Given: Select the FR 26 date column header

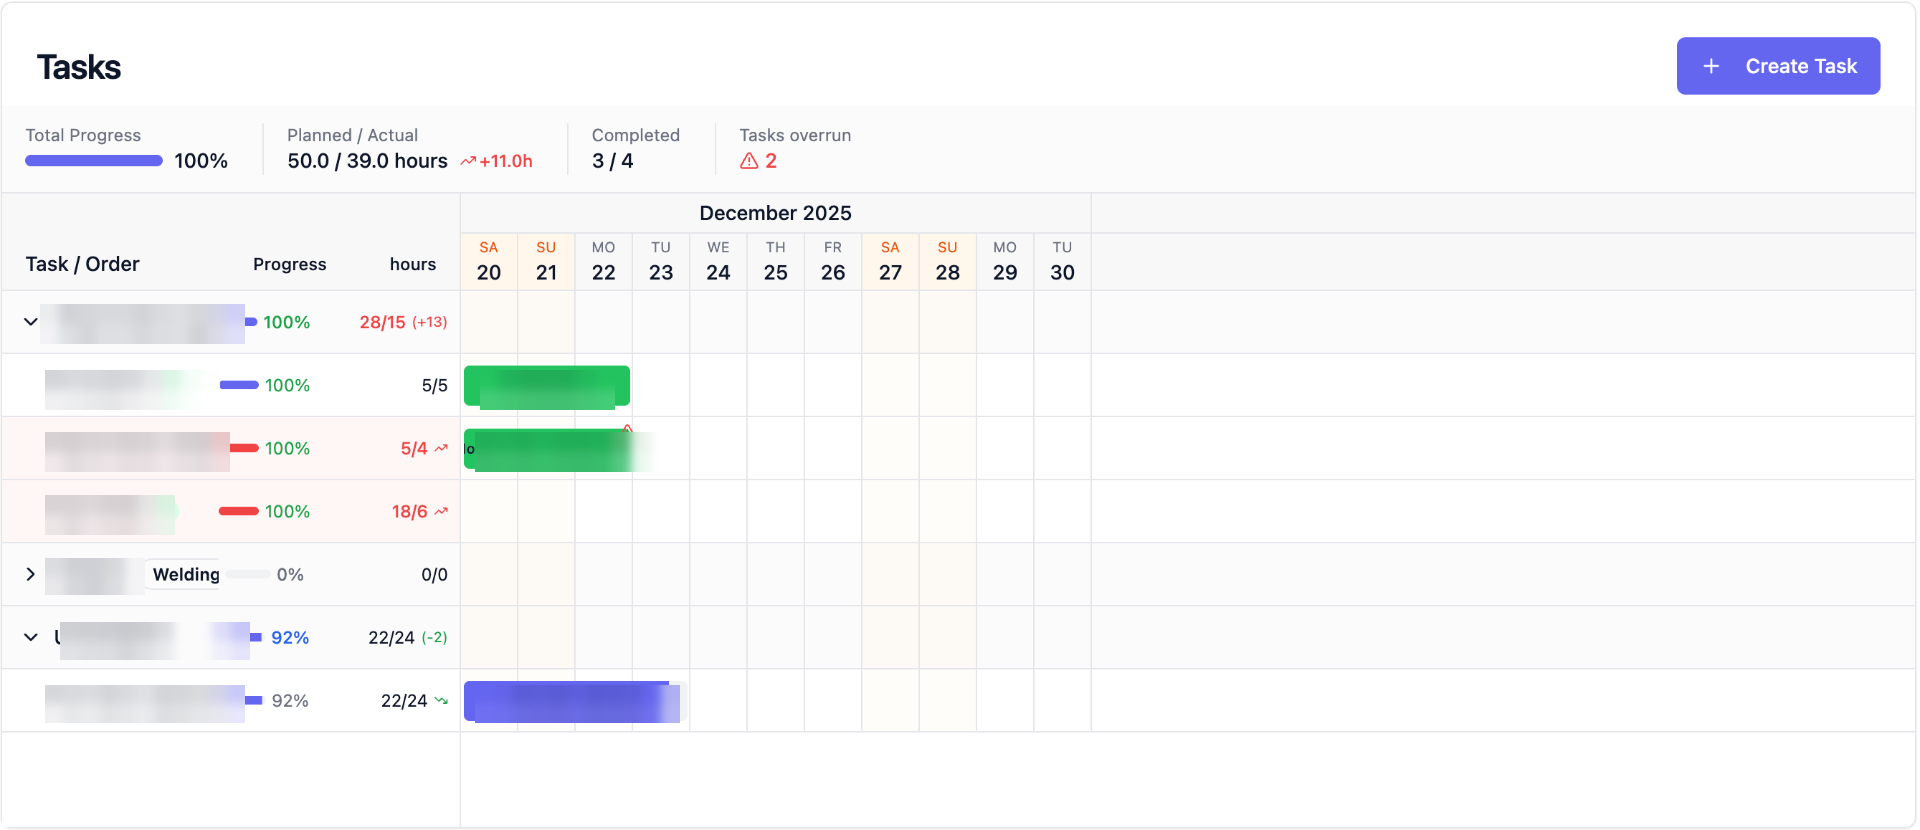Looking at the screenshot, I should point(833,262).
